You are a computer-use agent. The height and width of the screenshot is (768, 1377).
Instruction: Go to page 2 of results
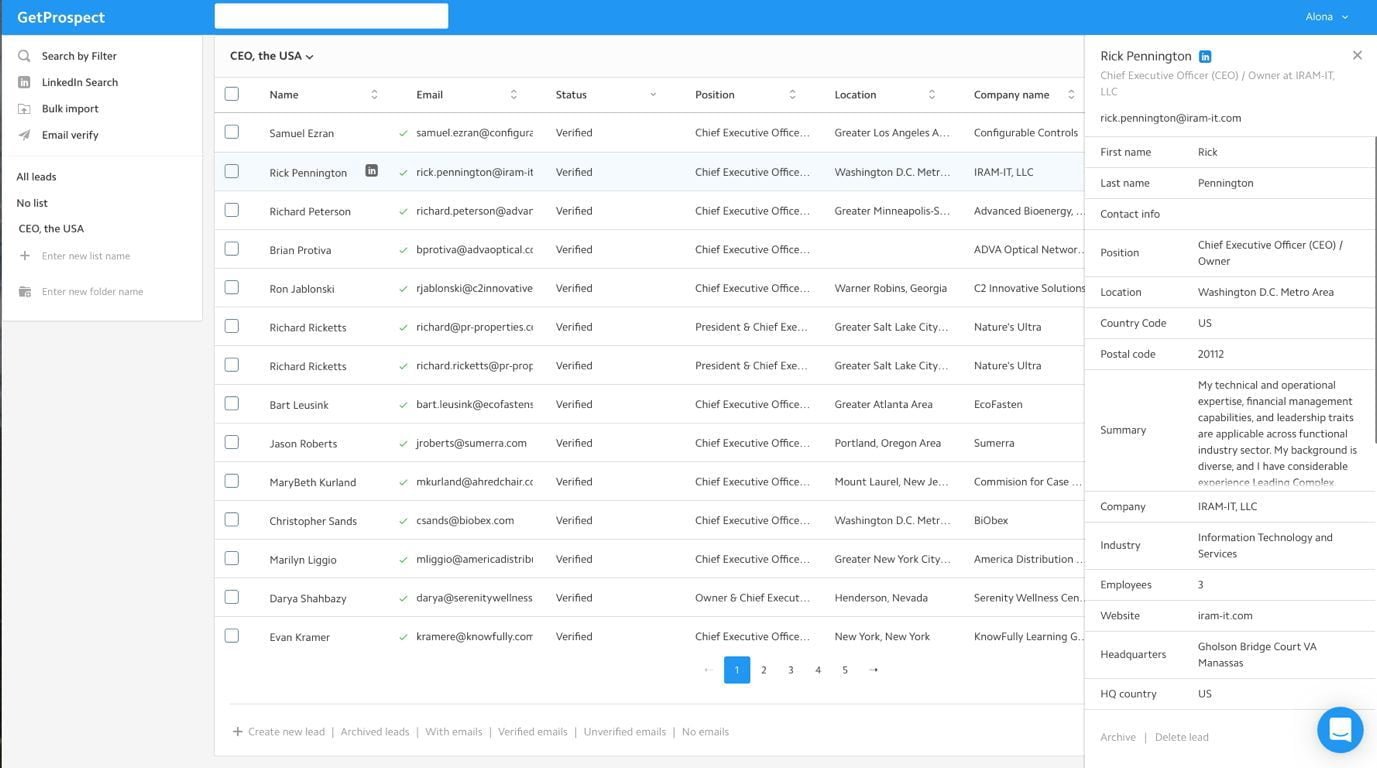click(764, 670)
